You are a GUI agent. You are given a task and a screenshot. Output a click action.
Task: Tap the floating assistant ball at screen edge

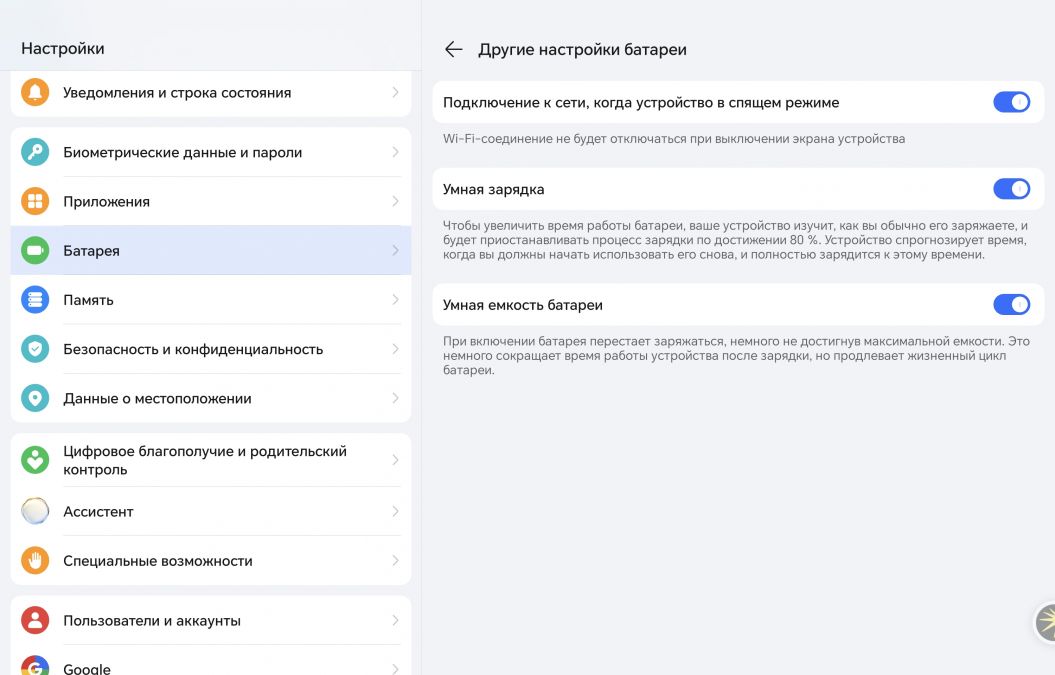[x=1045, y=623]
